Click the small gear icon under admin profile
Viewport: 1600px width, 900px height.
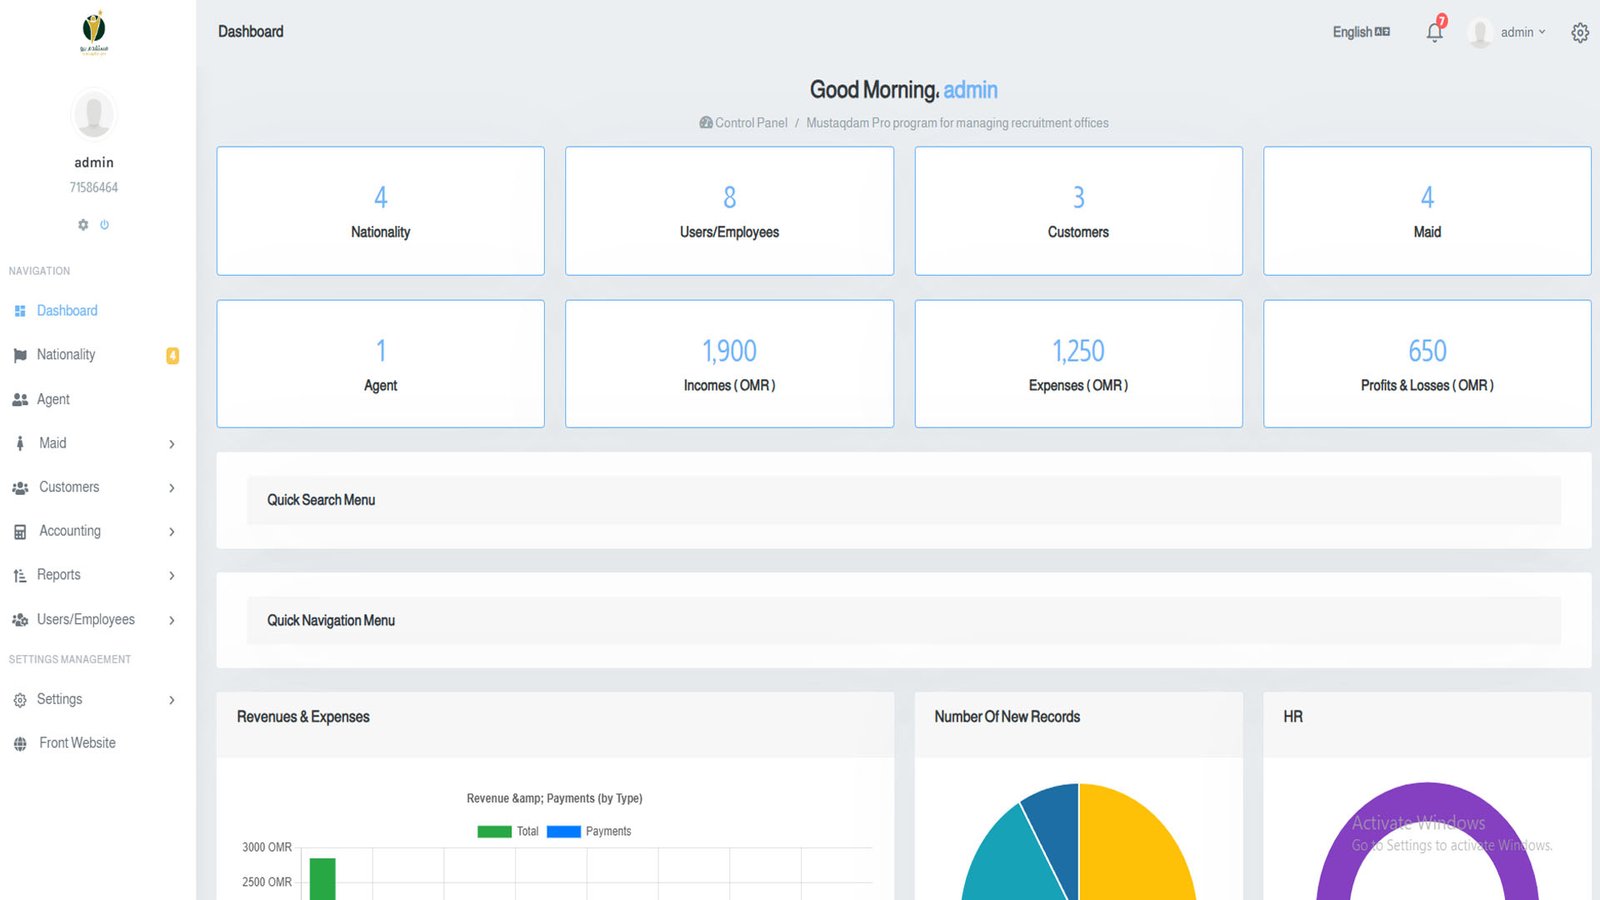pyautogui.click(x=83, y=225)
